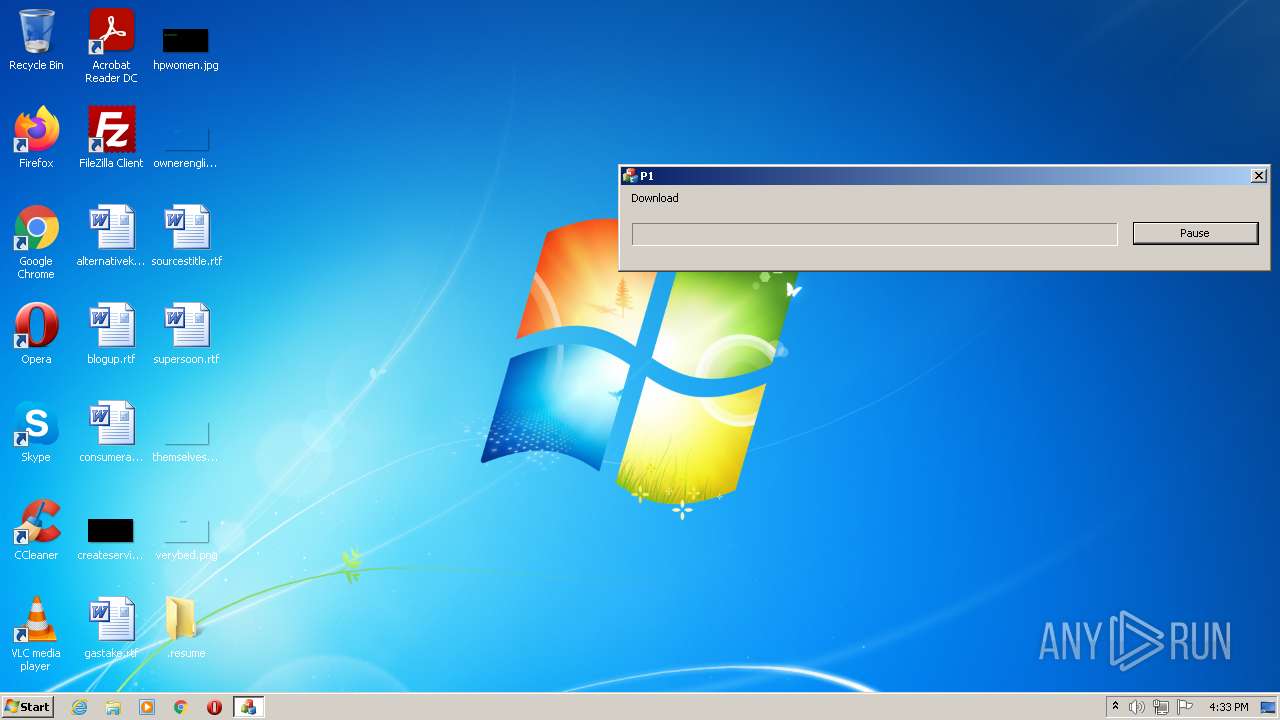Viewport: 1280px width, 720px height.
Task: Open Internet Explorer from taskbar
Action: pyautogui.click(x=79, y=707)
